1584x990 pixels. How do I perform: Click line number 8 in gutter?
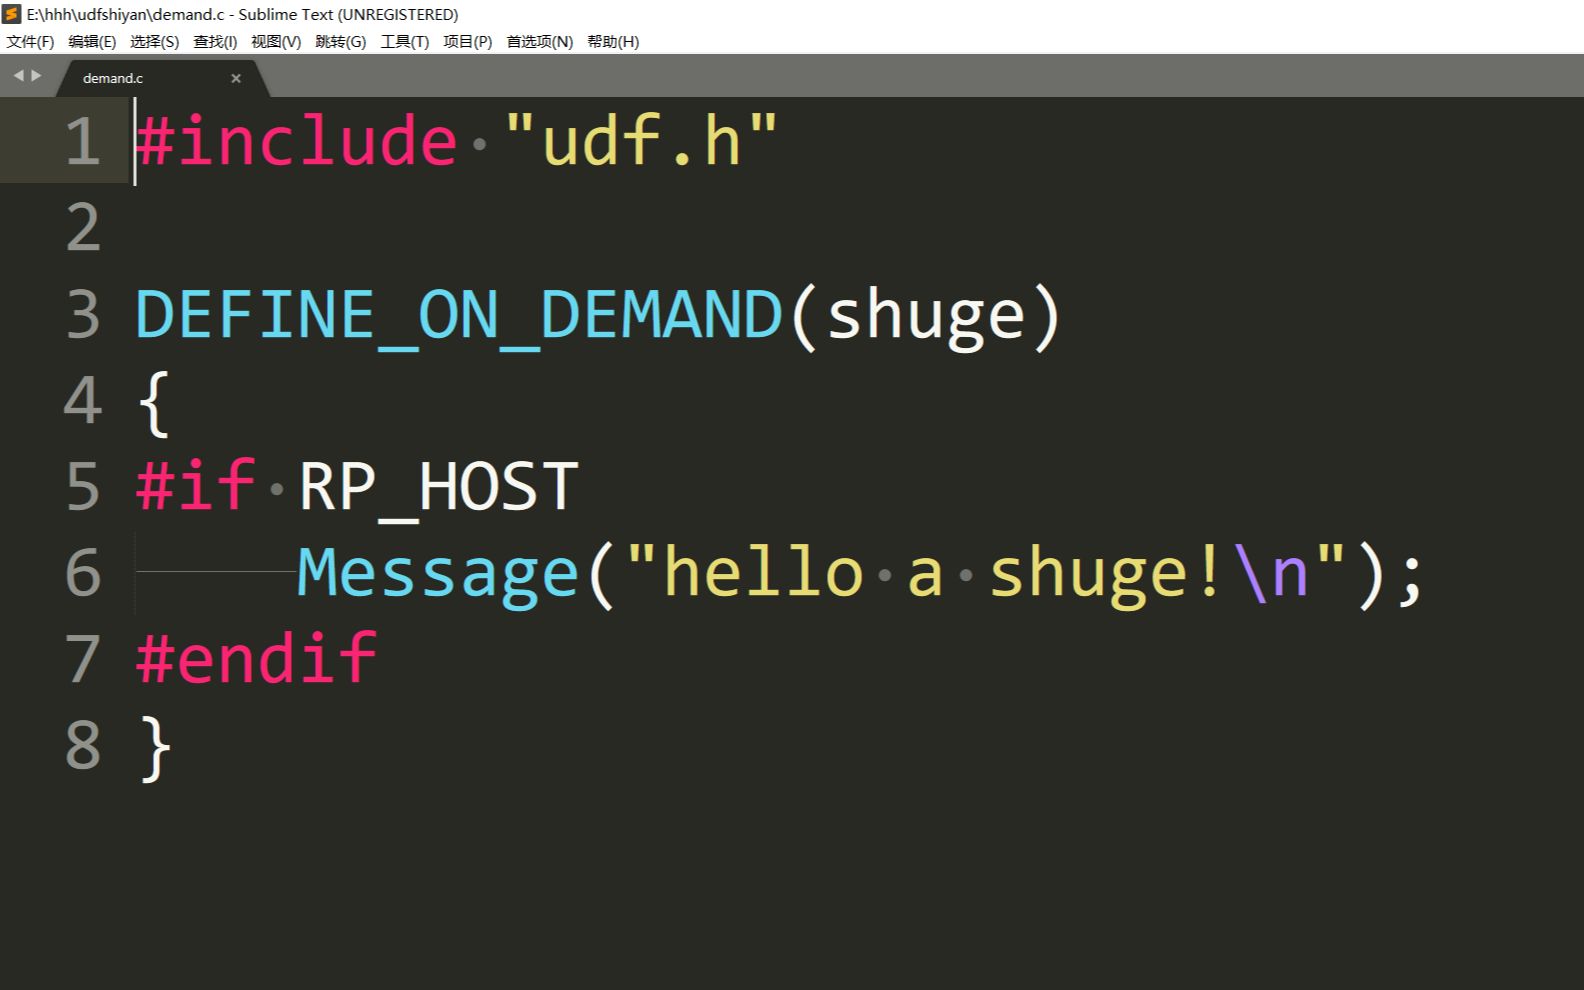point(82,745)
